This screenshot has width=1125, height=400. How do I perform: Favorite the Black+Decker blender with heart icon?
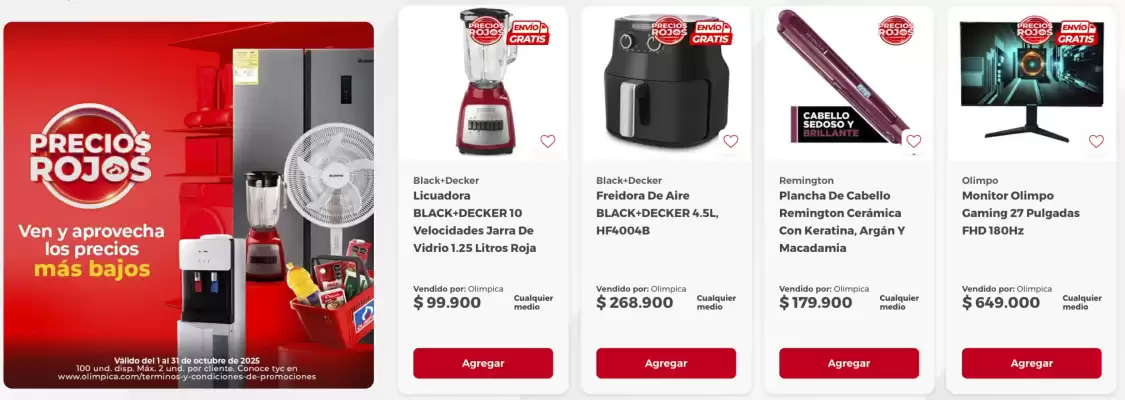[547, 141]
